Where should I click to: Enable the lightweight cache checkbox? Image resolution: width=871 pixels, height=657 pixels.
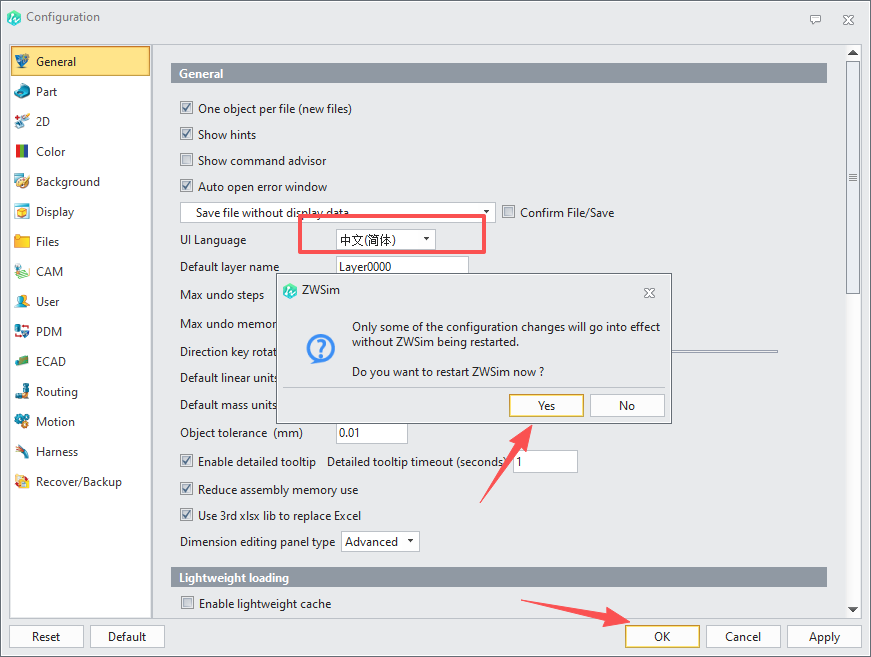(x=187, y=604)
